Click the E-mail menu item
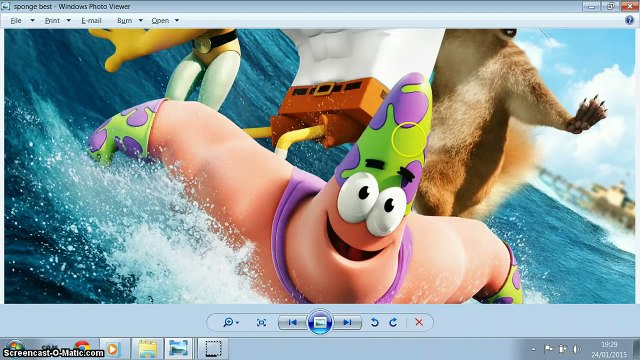Viewport: 640px width, 360px height. click(x=91, y=20)
